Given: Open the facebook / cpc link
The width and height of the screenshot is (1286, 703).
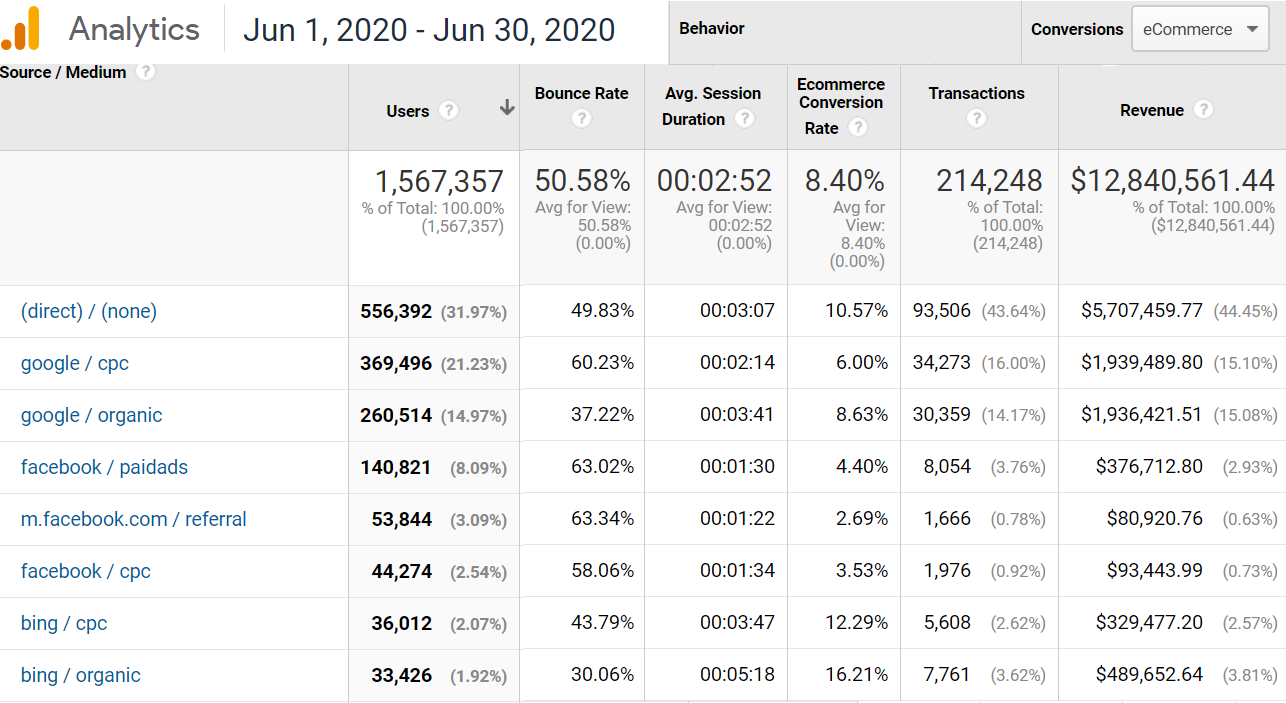Looking at the screenshot, I should [x=86, y=571].
